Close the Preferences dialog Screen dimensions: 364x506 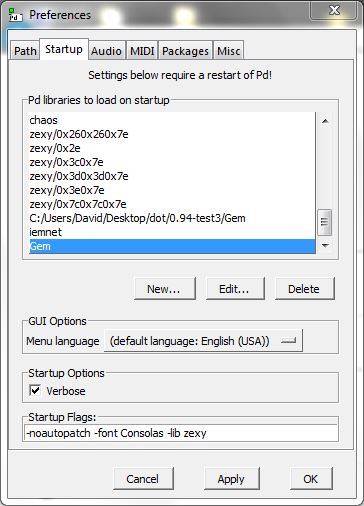click(334, 11)
